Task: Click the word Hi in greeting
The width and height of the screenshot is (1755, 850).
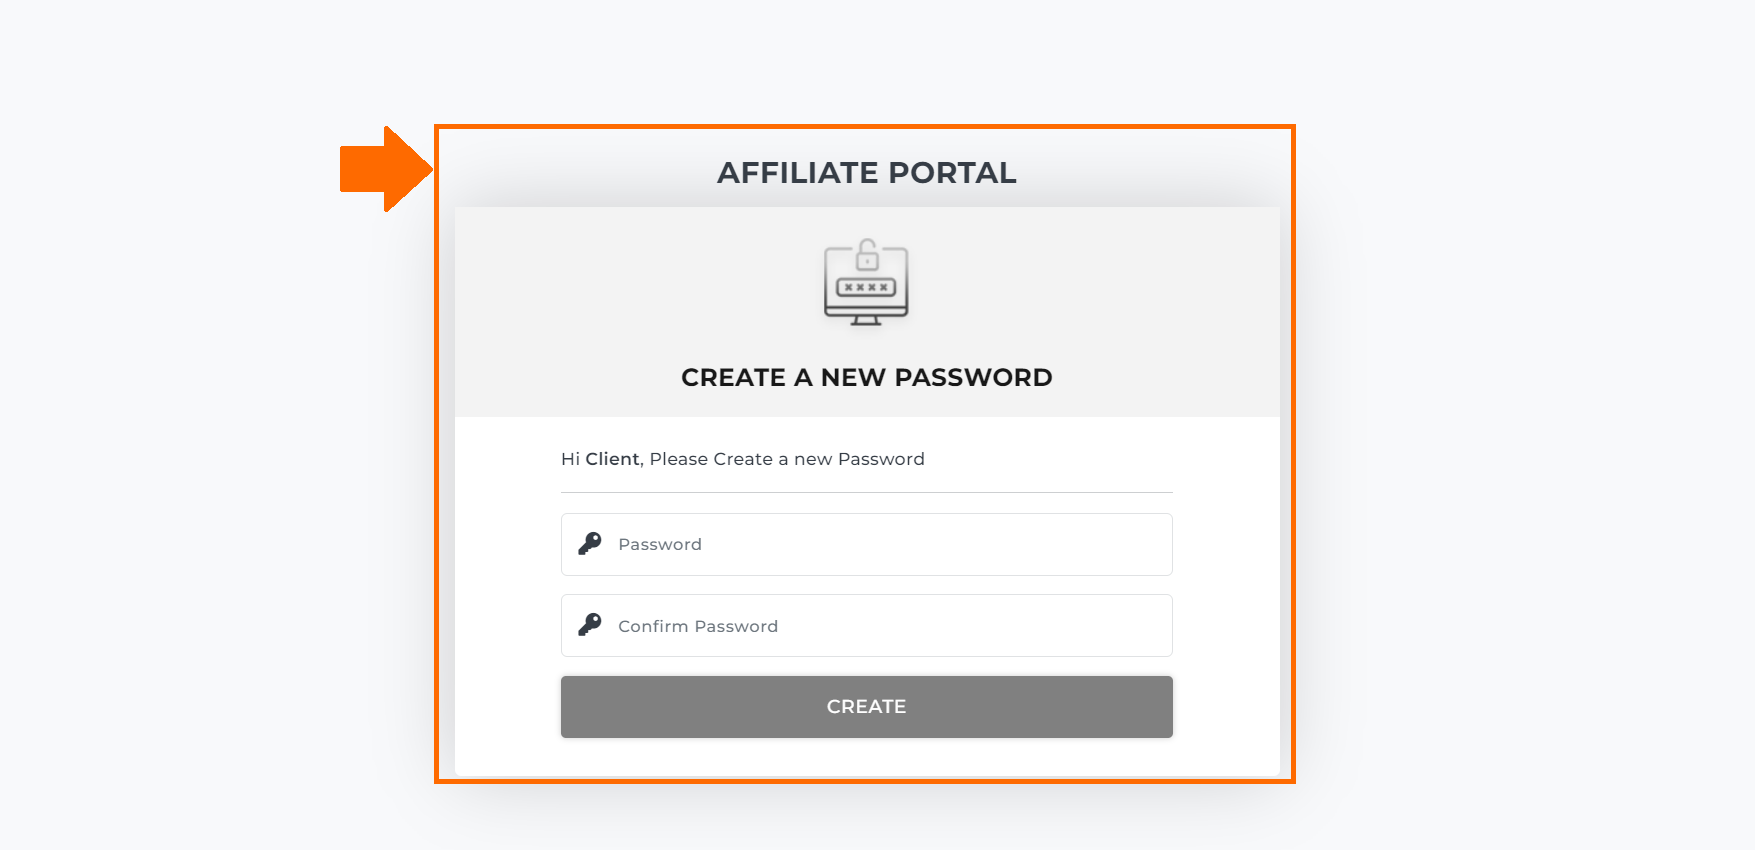Action: pyautogui.click(x=570, y=459)
